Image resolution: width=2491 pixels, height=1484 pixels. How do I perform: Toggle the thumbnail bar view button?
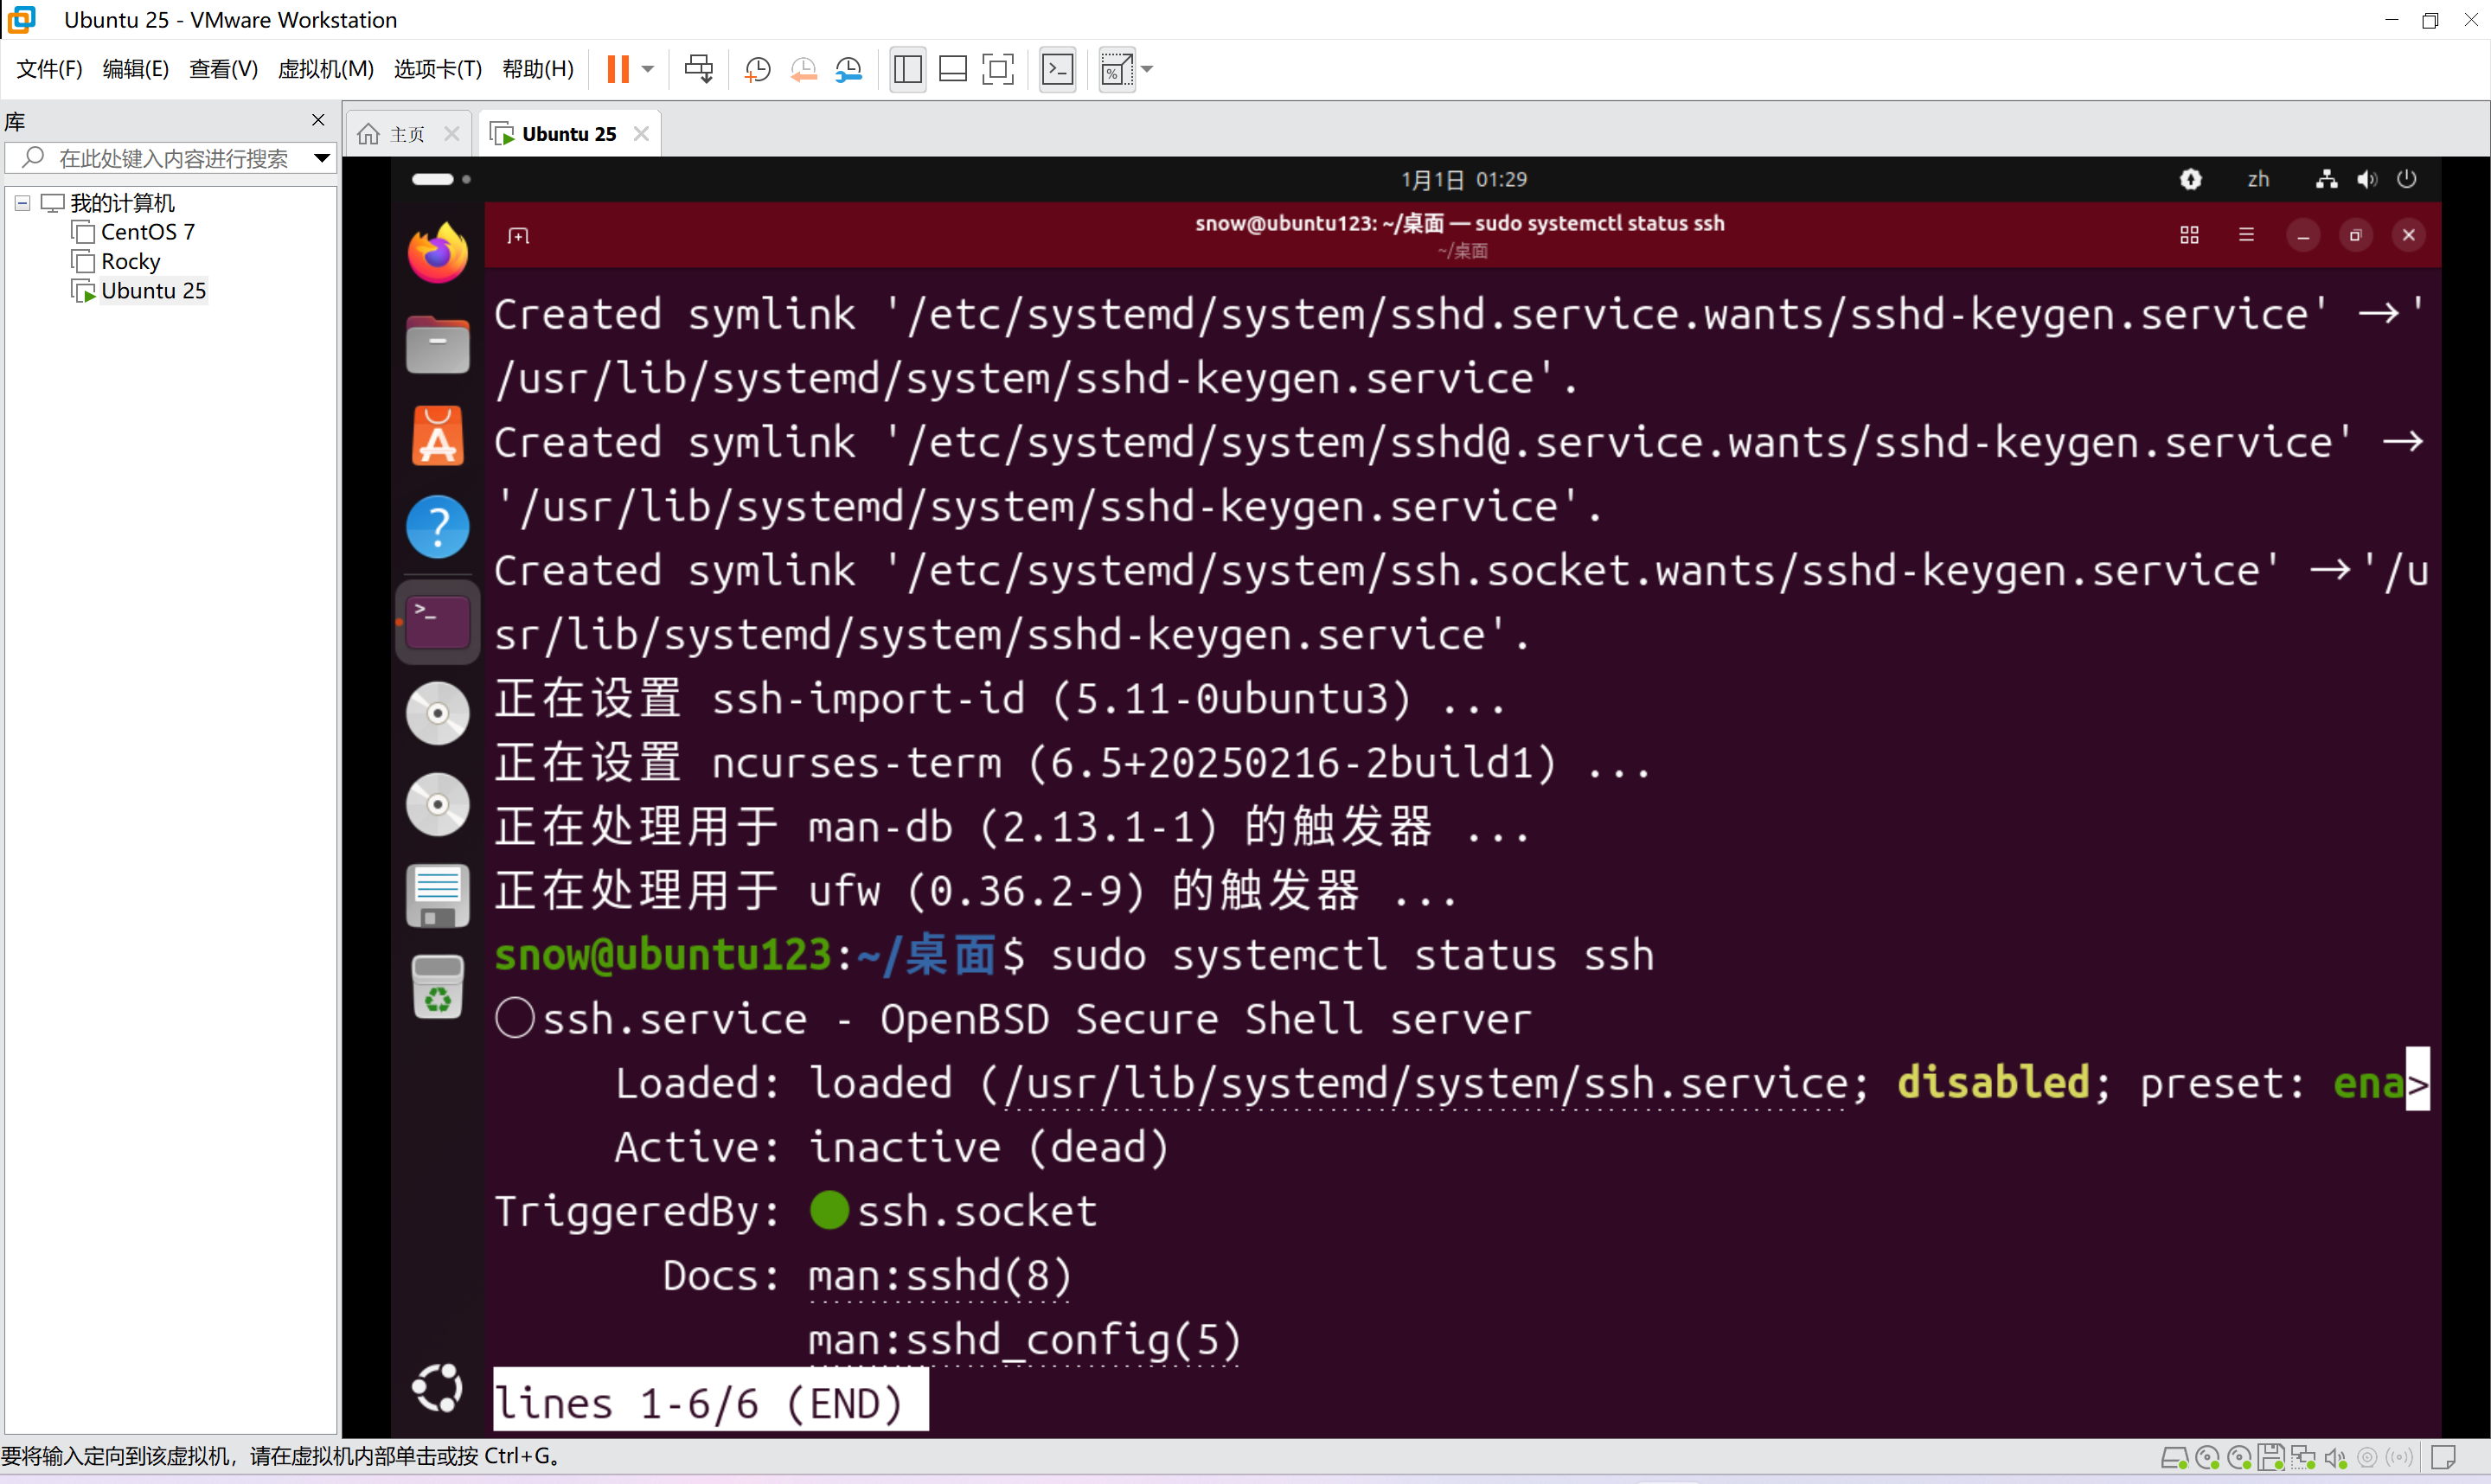[952, 69]
